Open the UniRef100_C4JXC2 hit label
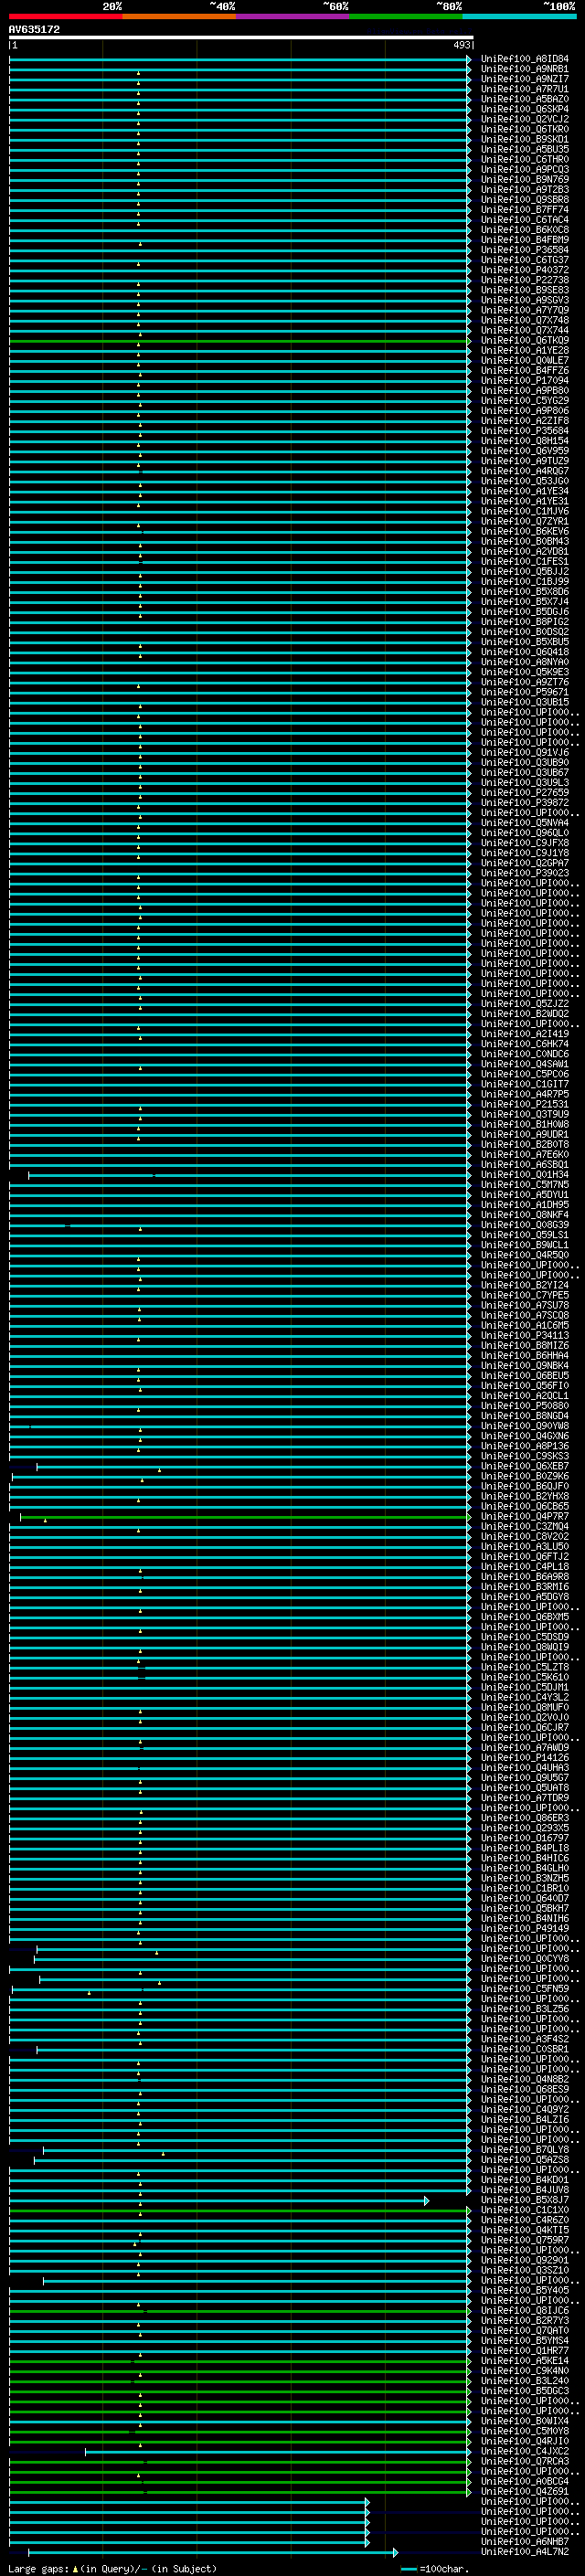 coord(524,2451)
